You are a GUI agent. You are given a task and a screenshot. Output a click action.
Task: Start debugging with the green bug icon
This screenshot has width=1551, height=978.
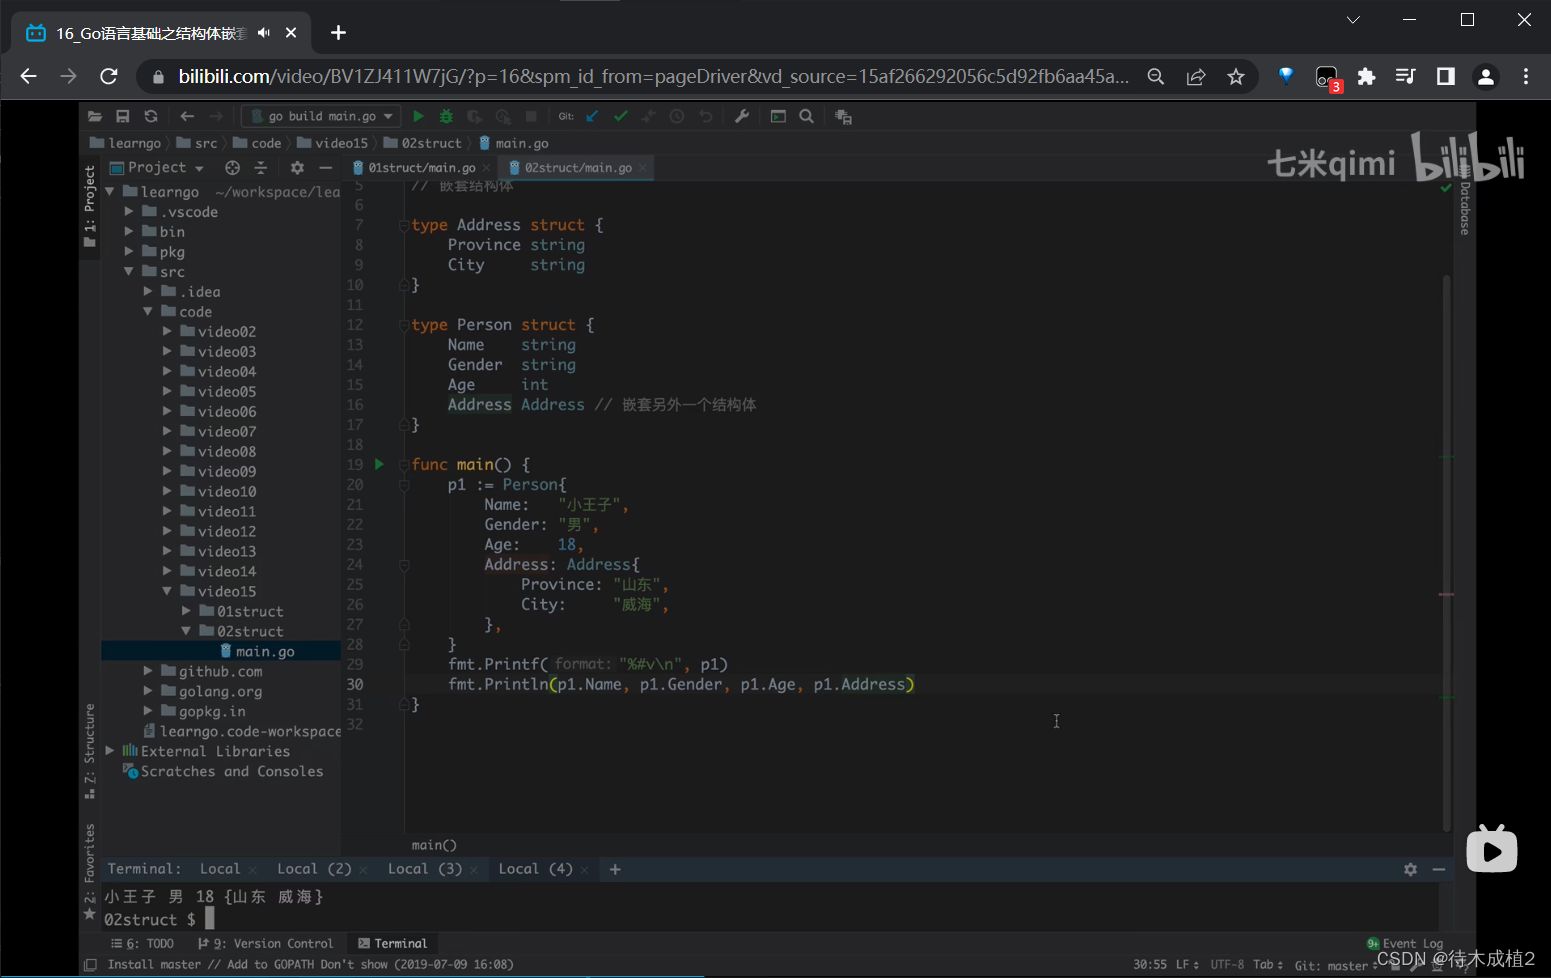tap(446, 116)
